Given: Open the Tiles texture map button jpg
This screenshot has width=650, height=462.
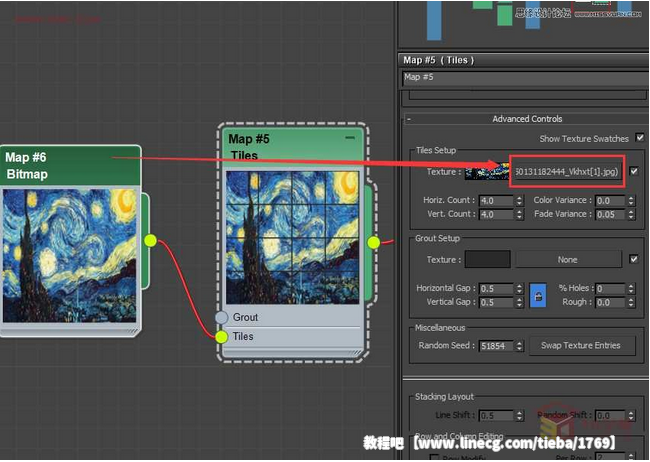Looking at the screenshot, I should click(x=566, y=172).
